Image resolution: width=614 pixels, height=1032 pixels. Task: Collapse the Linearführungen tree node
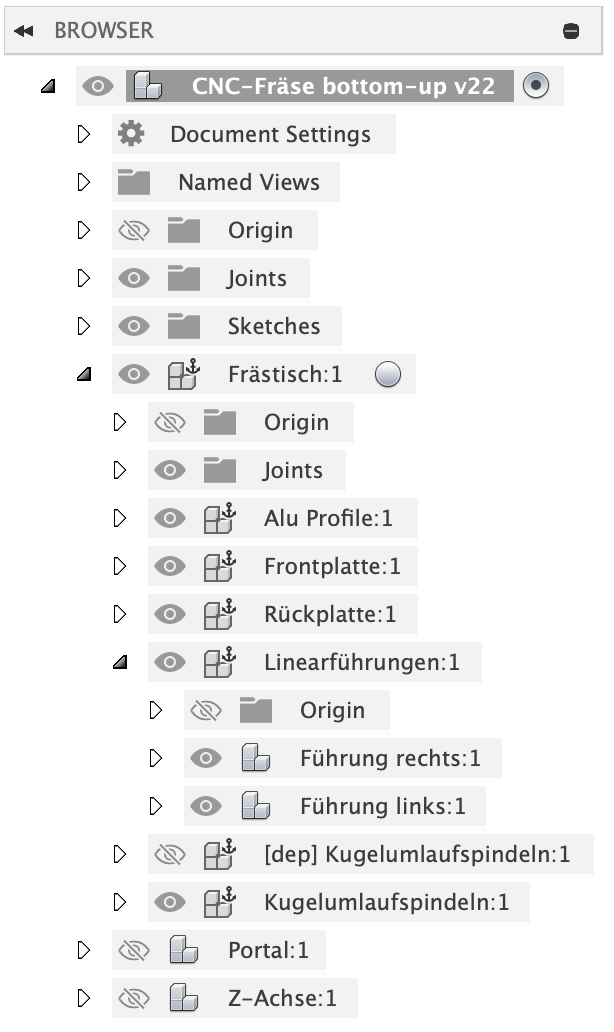coord(120,662)
